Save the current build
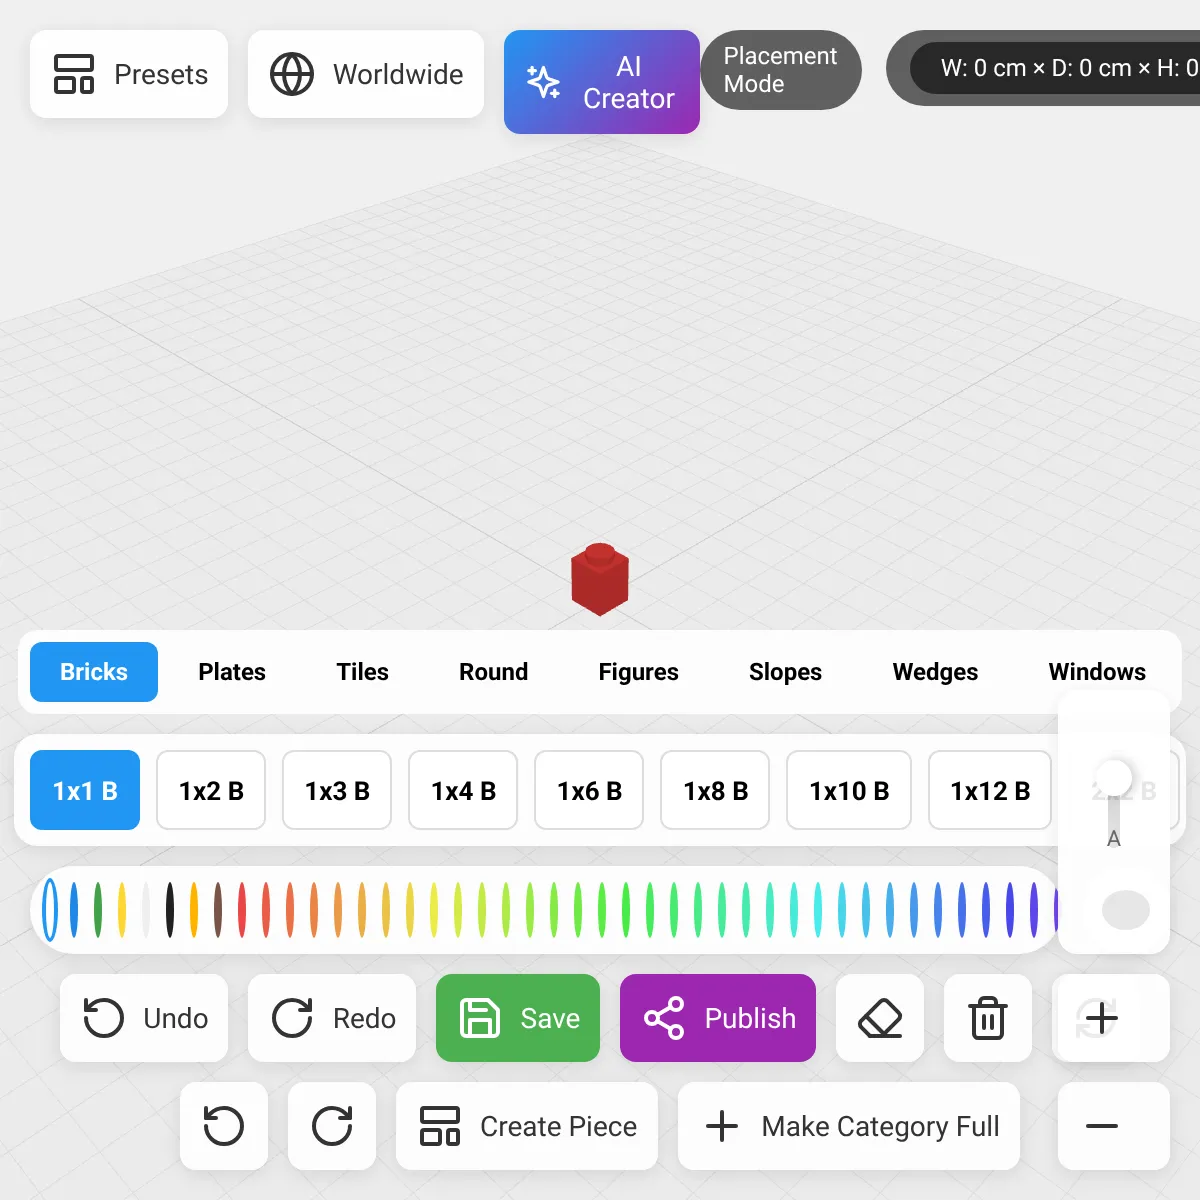The width and height of the screenshot is (1200, 1200). pos(518,1018)
